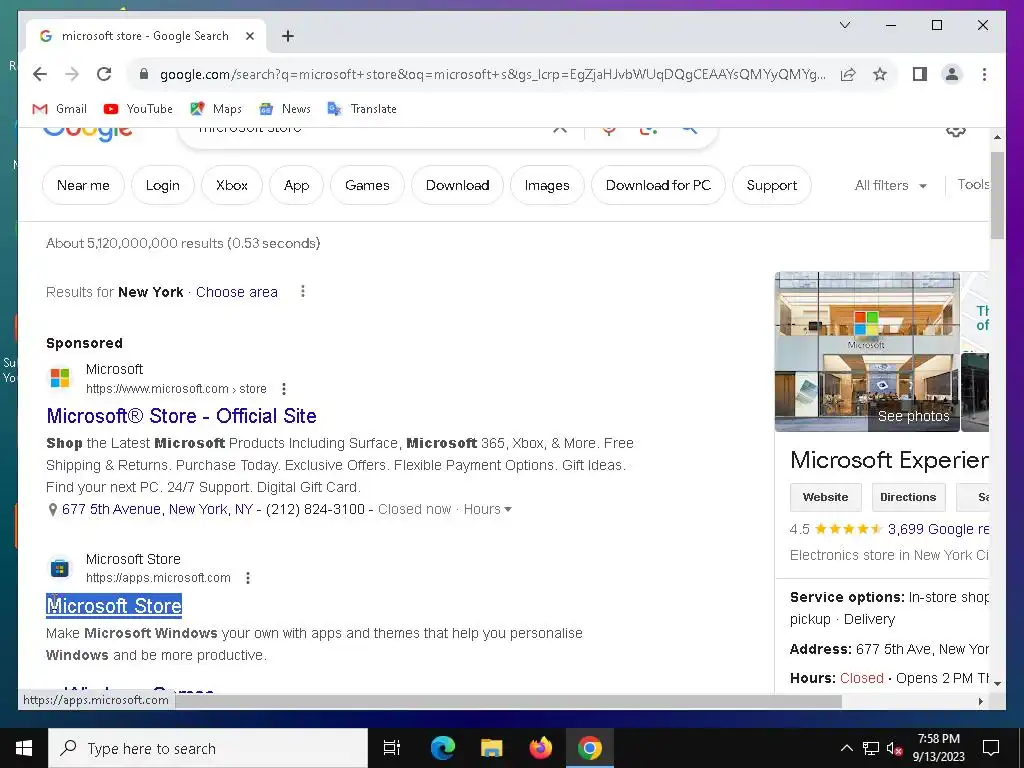Open the apps.microsoft.com result's three-dot menu

coord(248,578)
